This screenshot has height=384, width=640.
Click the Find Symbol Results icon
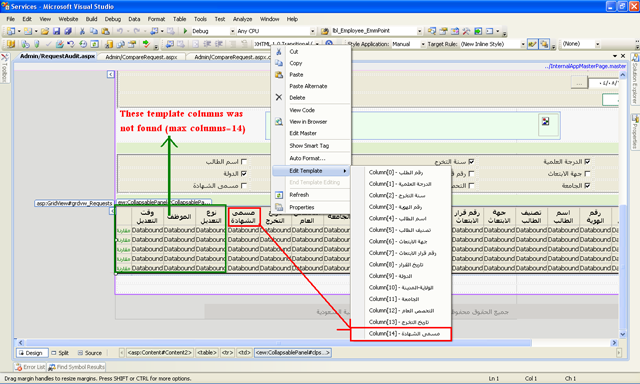coord(52,367)
